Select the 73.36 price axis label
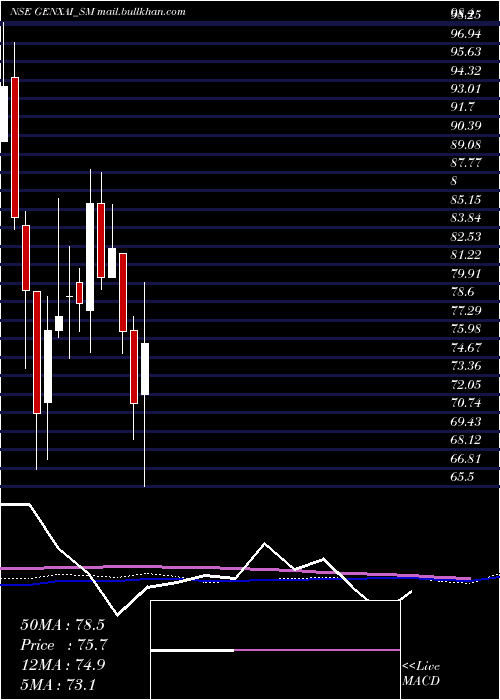The width and height of the screenshot is (500, 700). 465,366
